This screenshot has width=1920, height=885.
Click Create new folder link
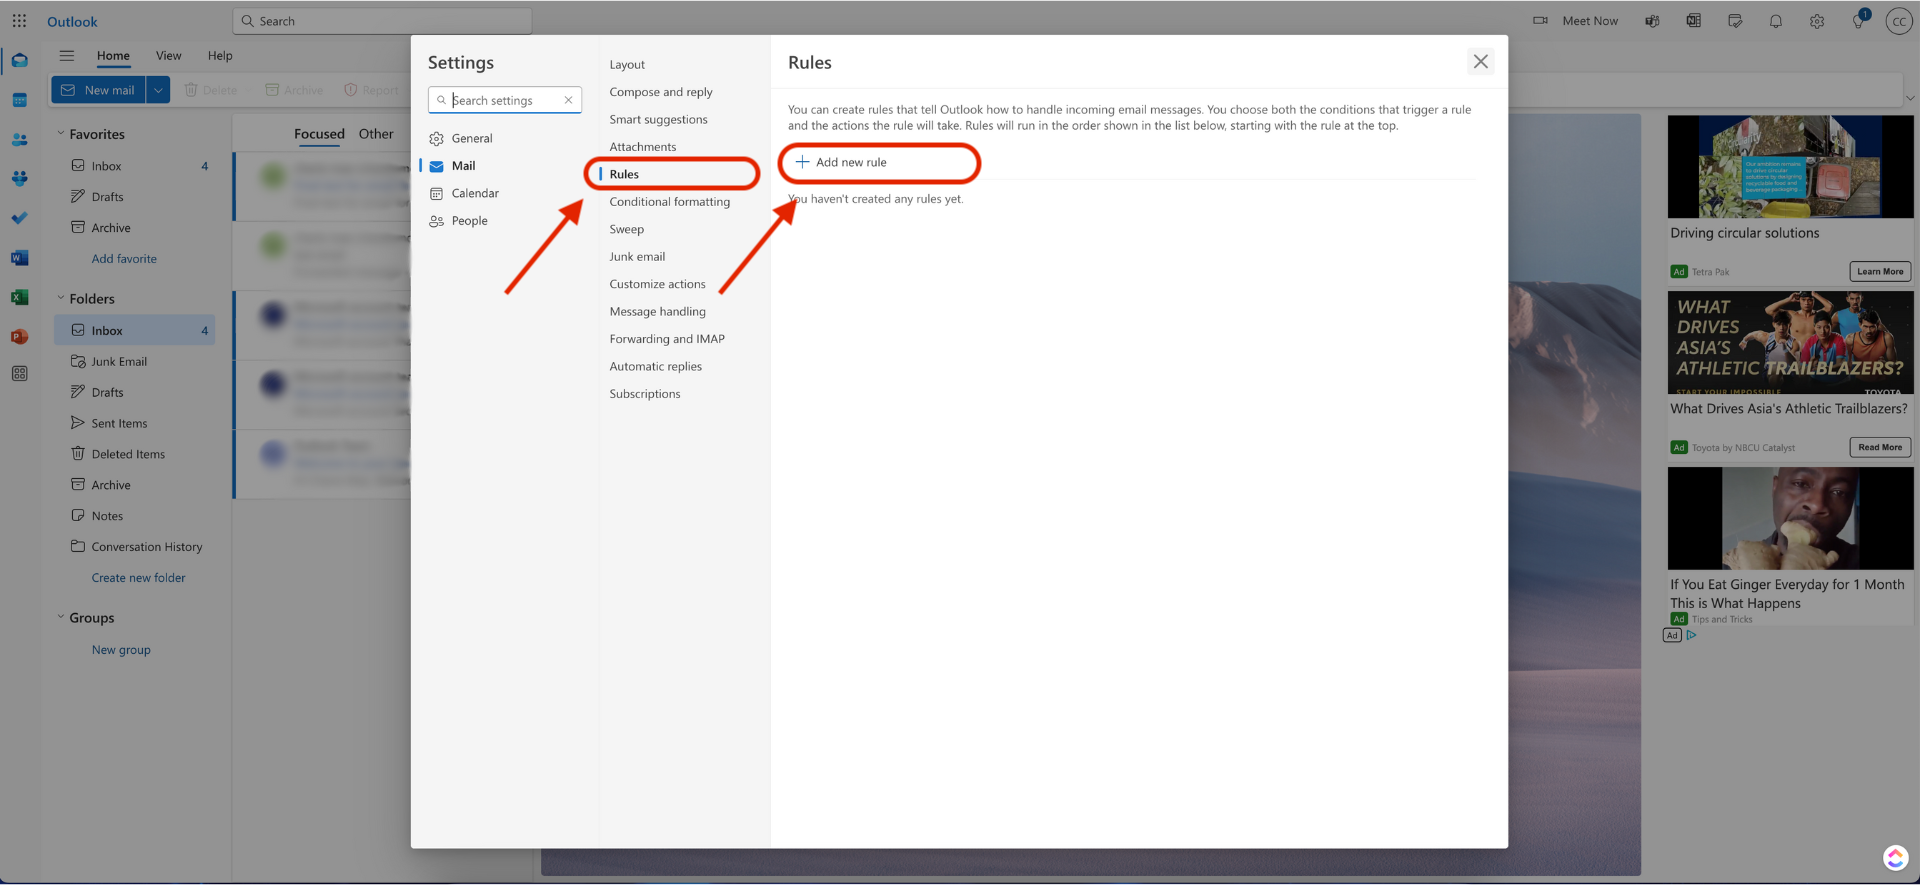point(138,578)
